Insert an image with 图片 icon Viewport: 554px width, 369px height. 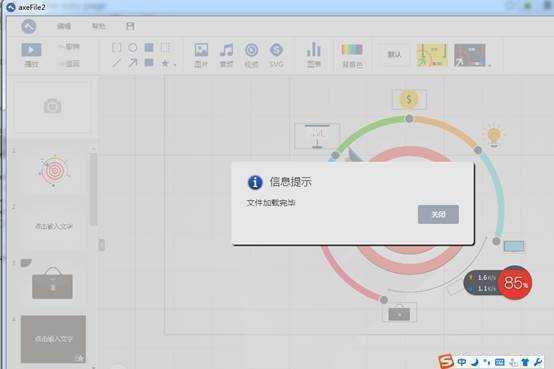coord(201,55)
